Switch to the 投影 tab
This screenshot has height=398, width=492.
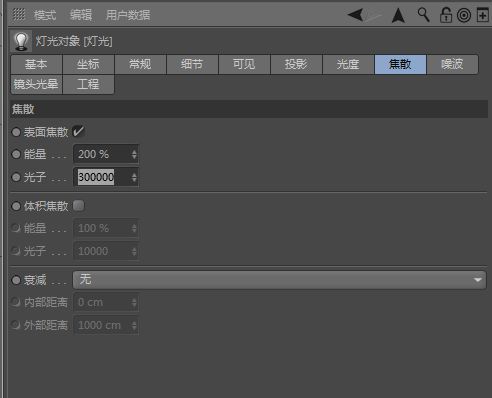[x=296, y=64]
